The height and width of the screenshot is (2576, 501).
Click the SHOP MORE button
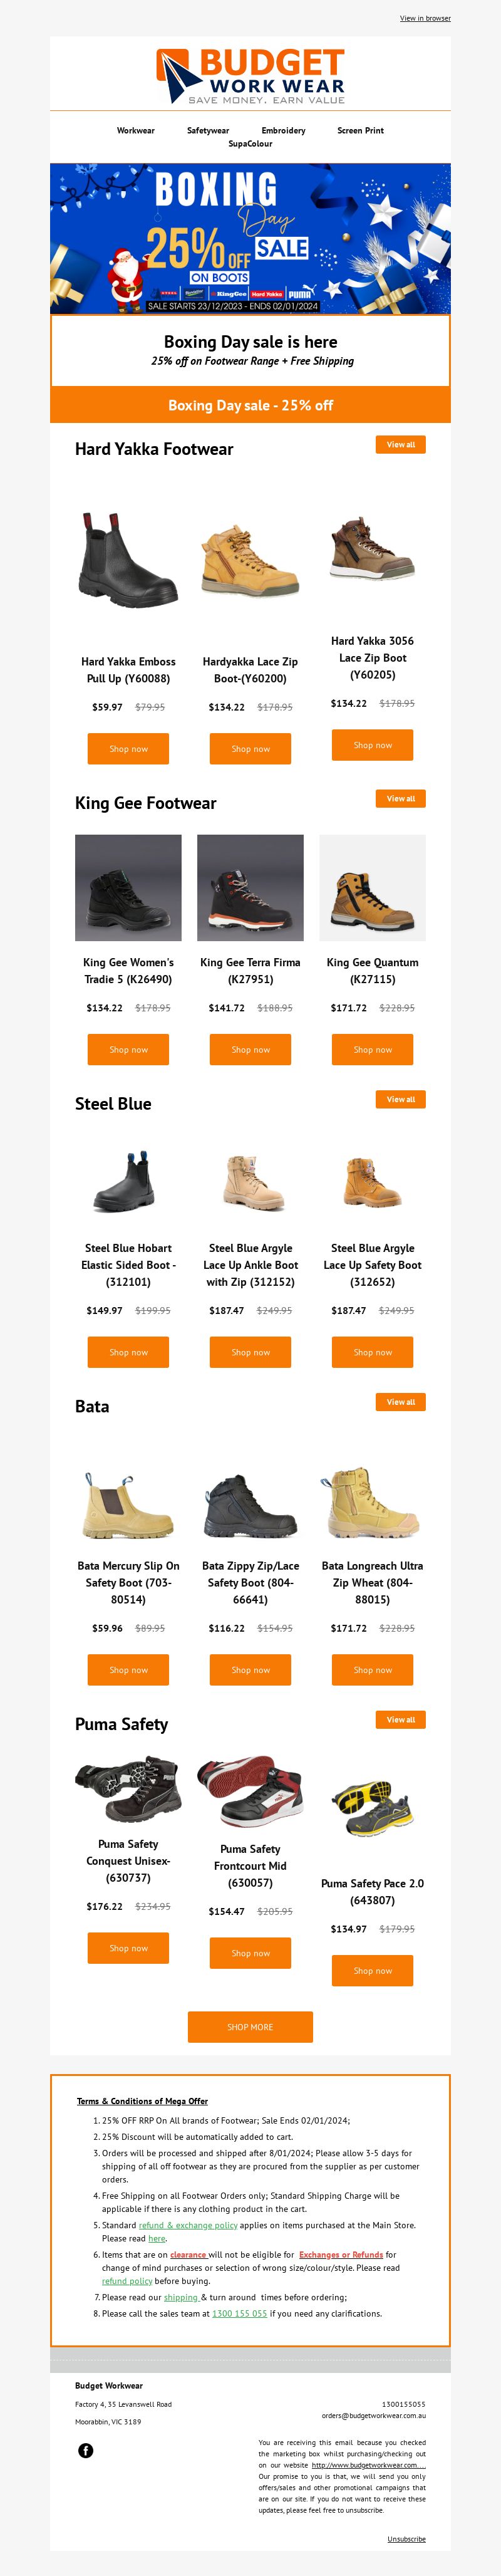250,2027
